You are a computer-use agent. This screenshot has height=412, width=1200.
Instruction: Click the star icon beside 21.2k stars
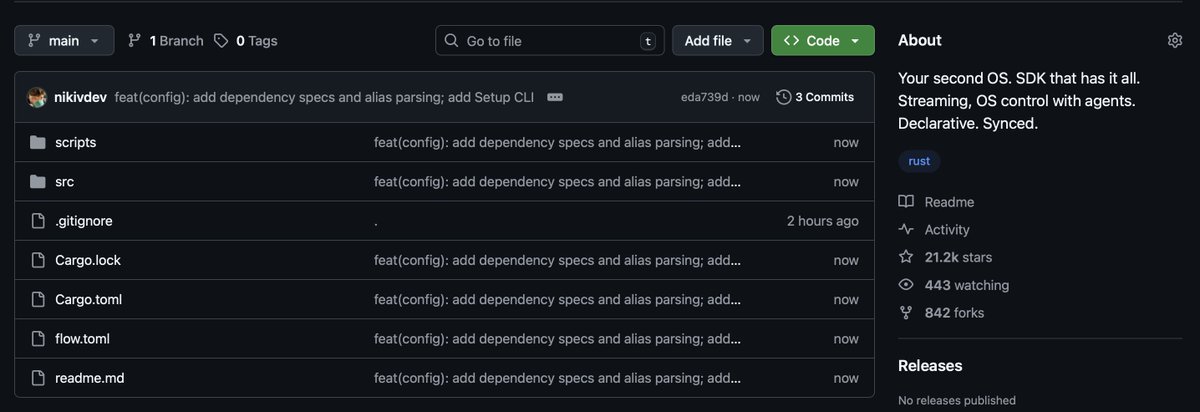(x=906, y=257)
